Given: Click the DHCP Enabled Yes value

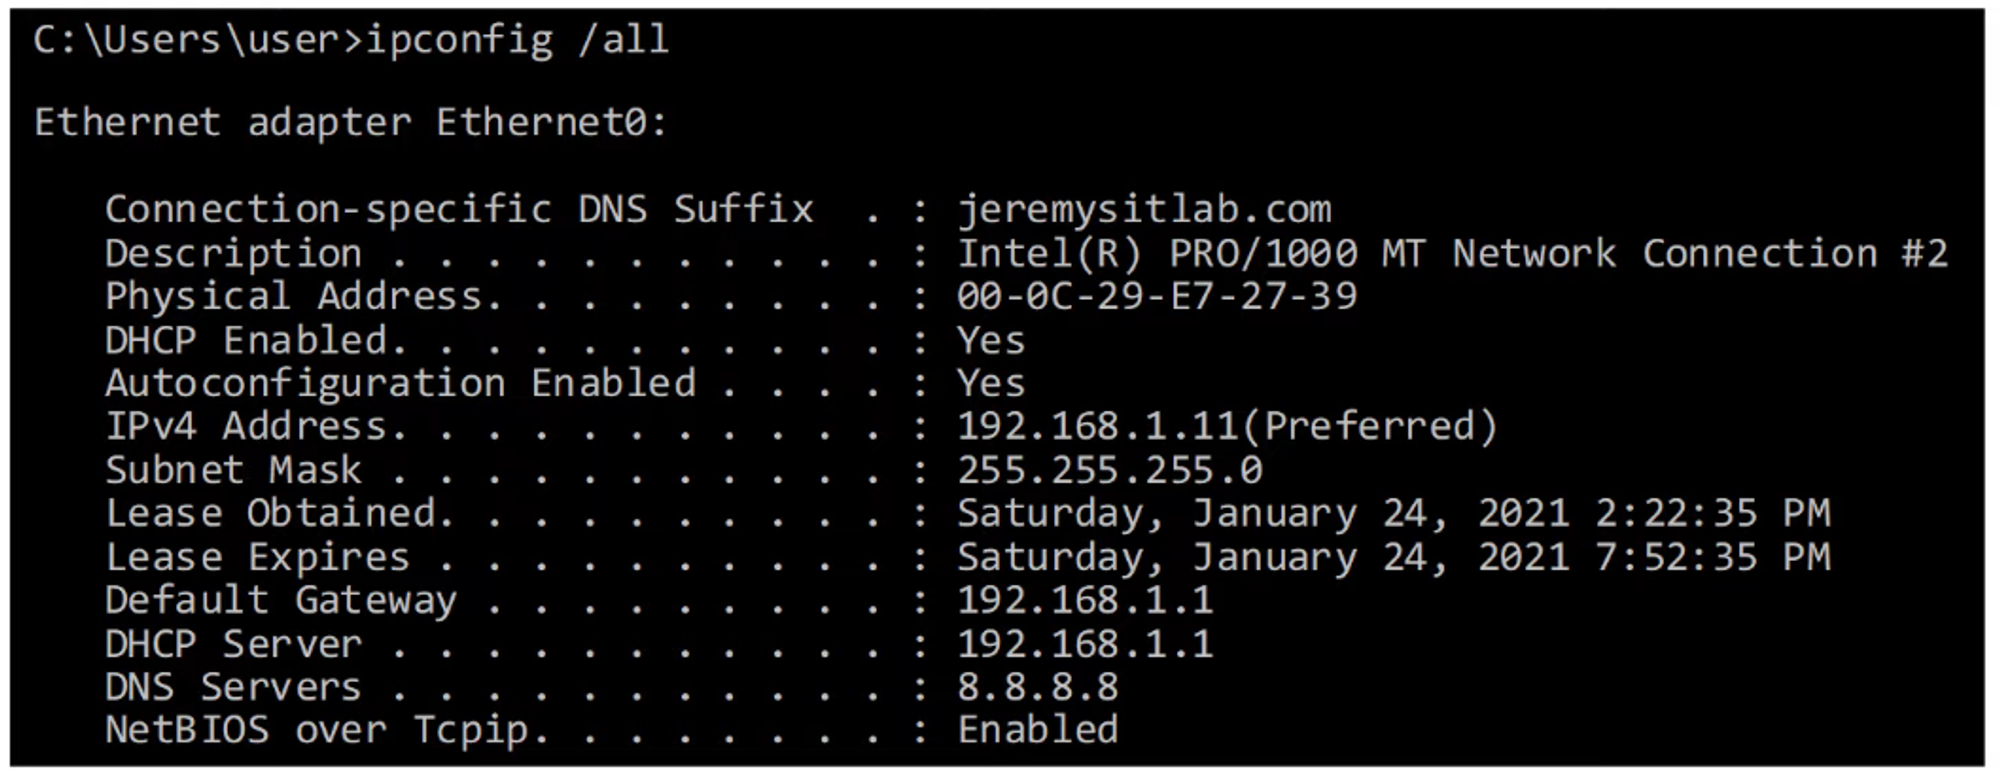Looking at the screenshot, I should [x=991, y=340].
